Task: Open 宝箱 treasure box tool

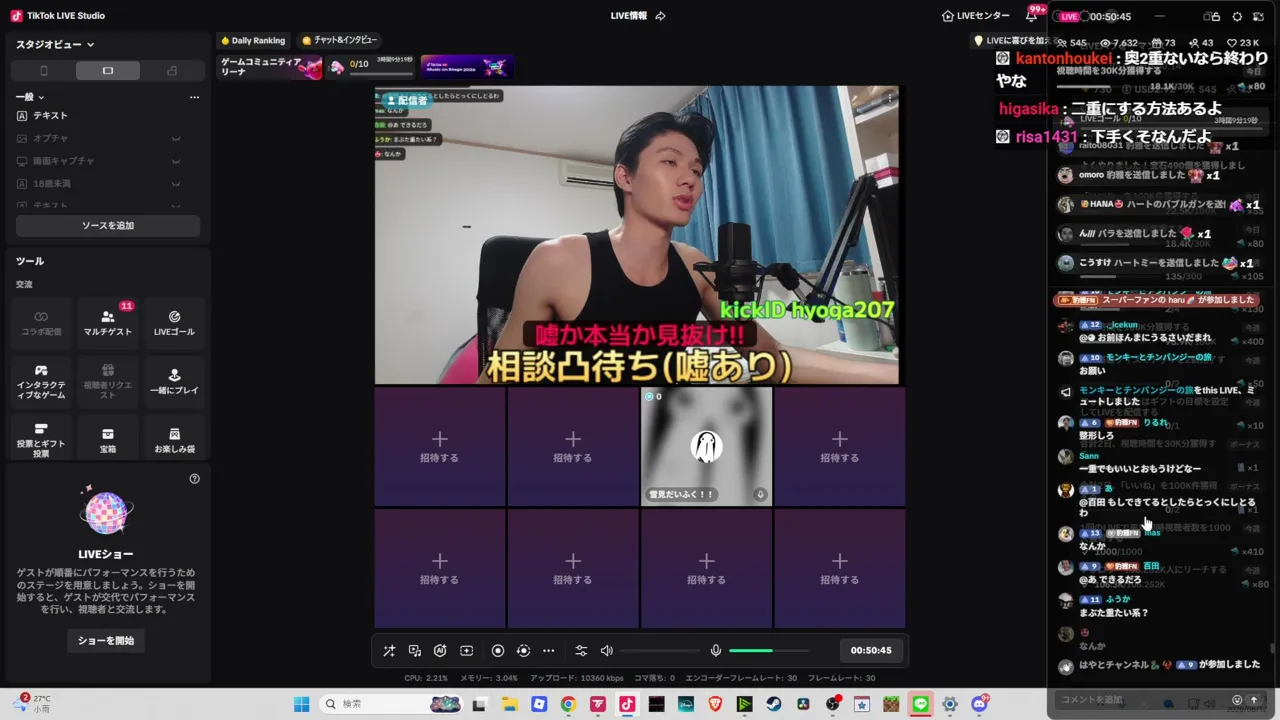Action: [x=108, y=440]
